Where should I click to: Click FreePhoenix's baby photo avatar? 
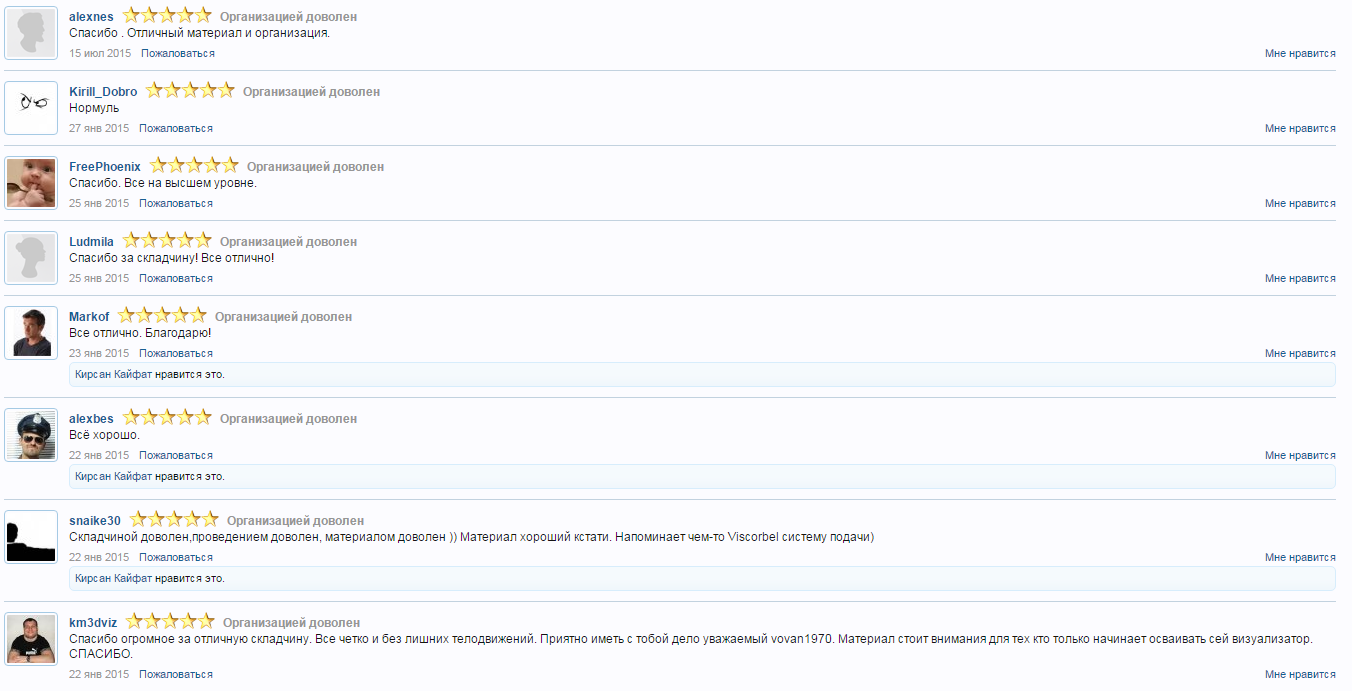coord(31,183)
